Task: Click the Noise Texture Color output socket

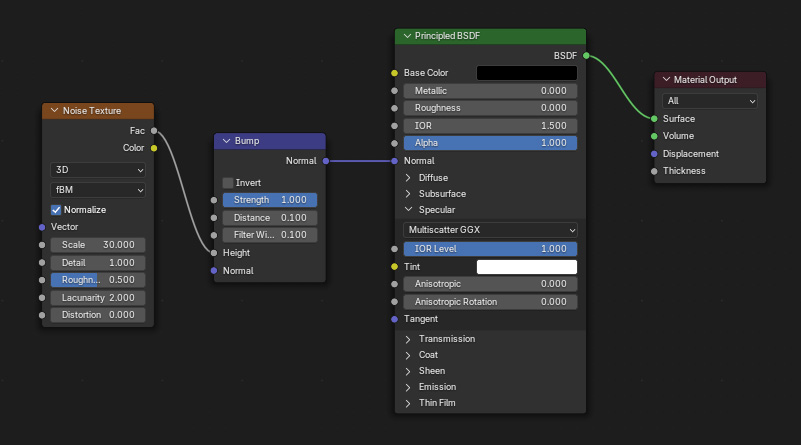Action: click(154, 148)
